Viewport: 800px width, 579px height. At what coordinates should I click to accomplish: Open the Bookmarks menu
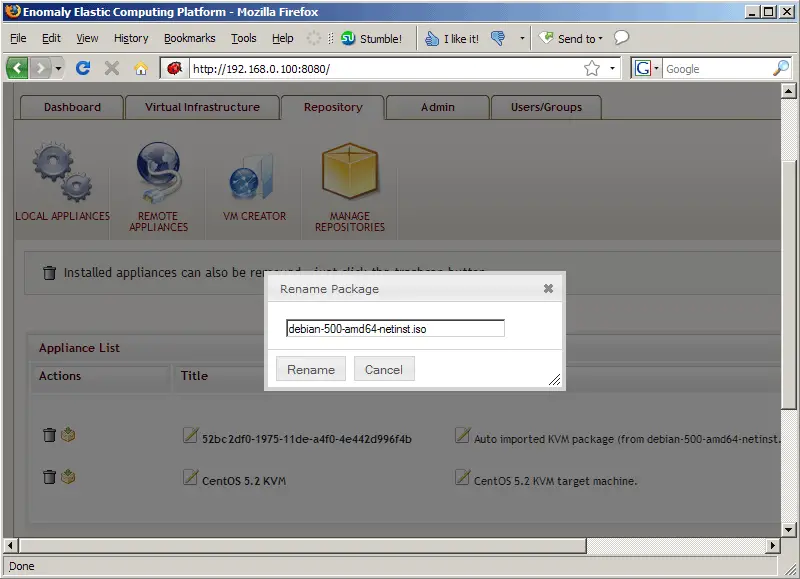189,38
